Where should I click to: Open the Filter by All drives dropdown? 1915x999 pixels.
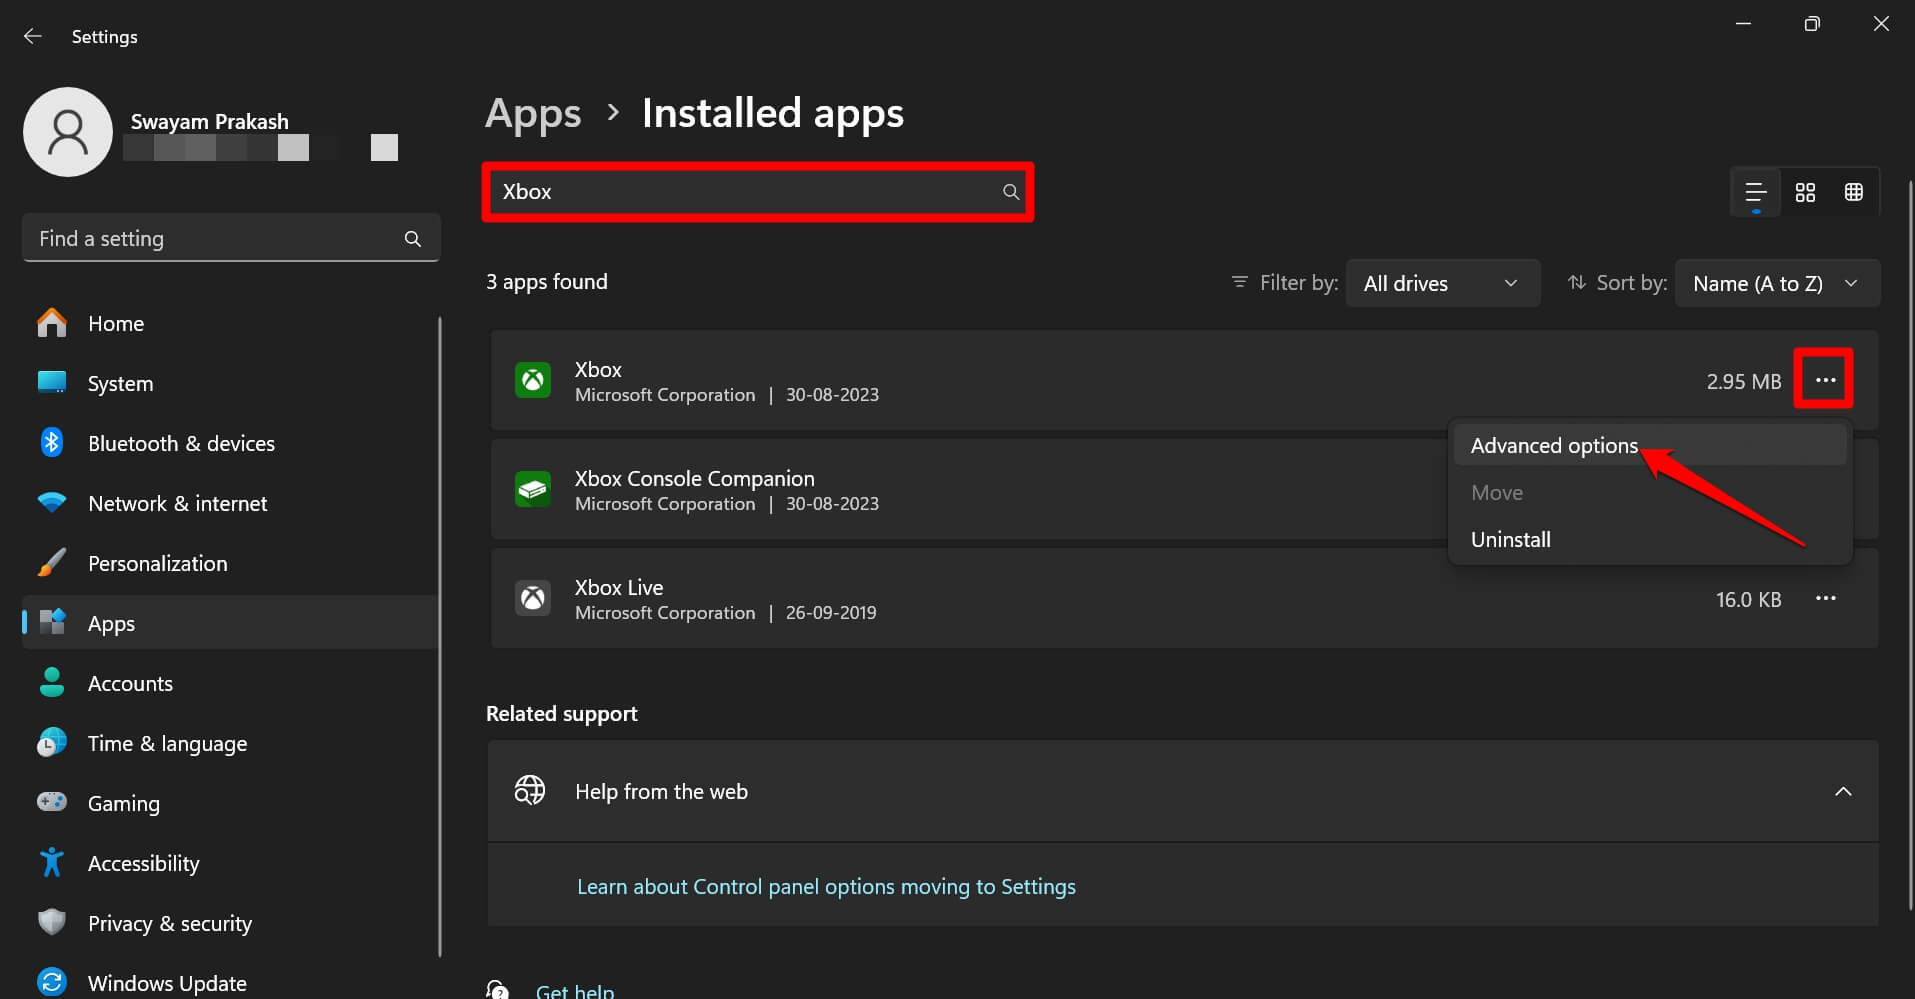pos(1442,283)
